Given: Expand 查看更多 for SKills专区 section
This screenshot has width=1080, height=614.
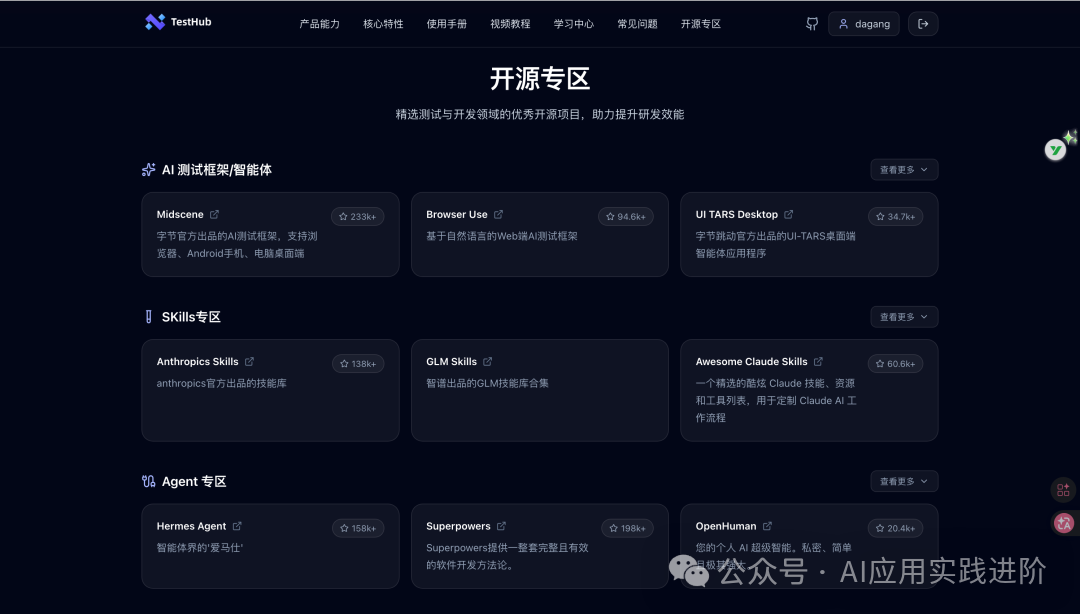Looking at the screenshot, I should (904, 317).
